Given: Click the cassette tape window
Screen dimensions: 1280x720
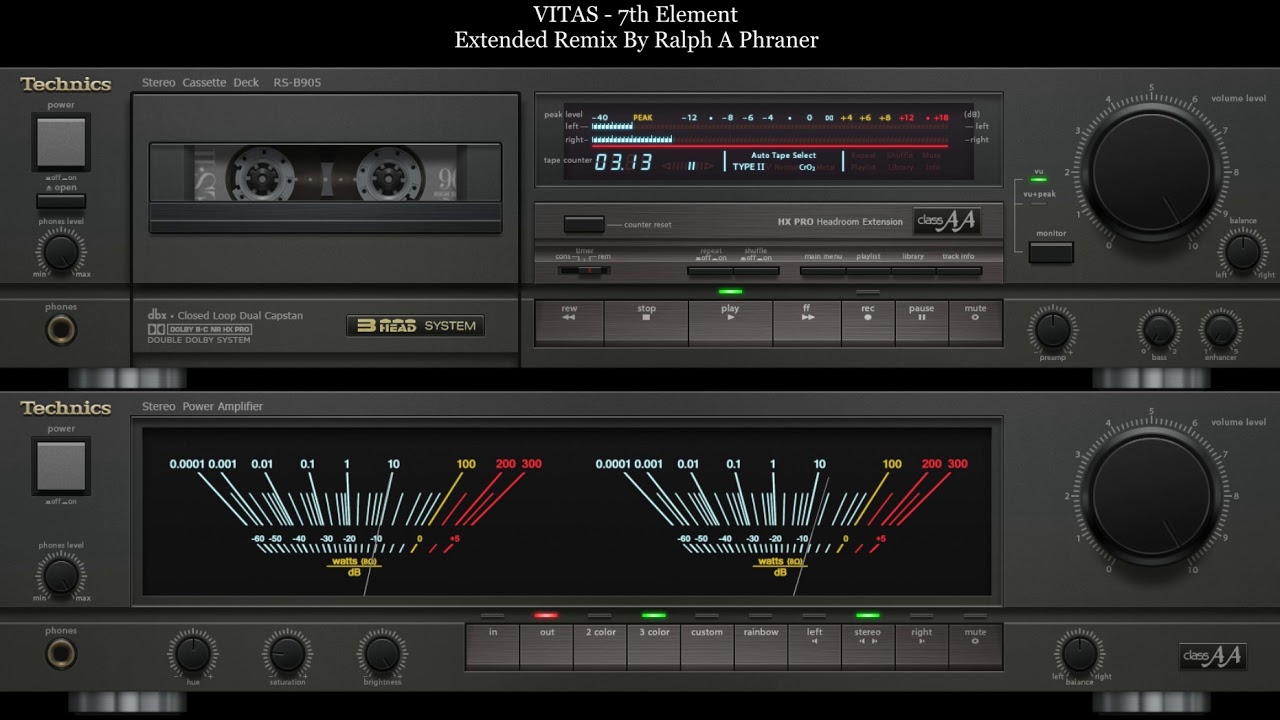Looking at the screenshot, I should click(325, 171).
